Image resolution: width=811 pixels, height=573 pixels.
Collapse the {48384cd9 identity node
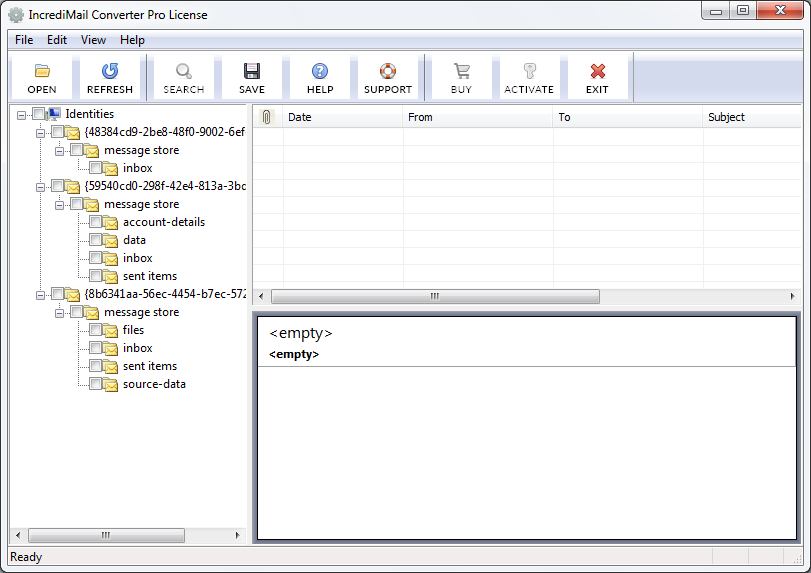coord(40,133)
